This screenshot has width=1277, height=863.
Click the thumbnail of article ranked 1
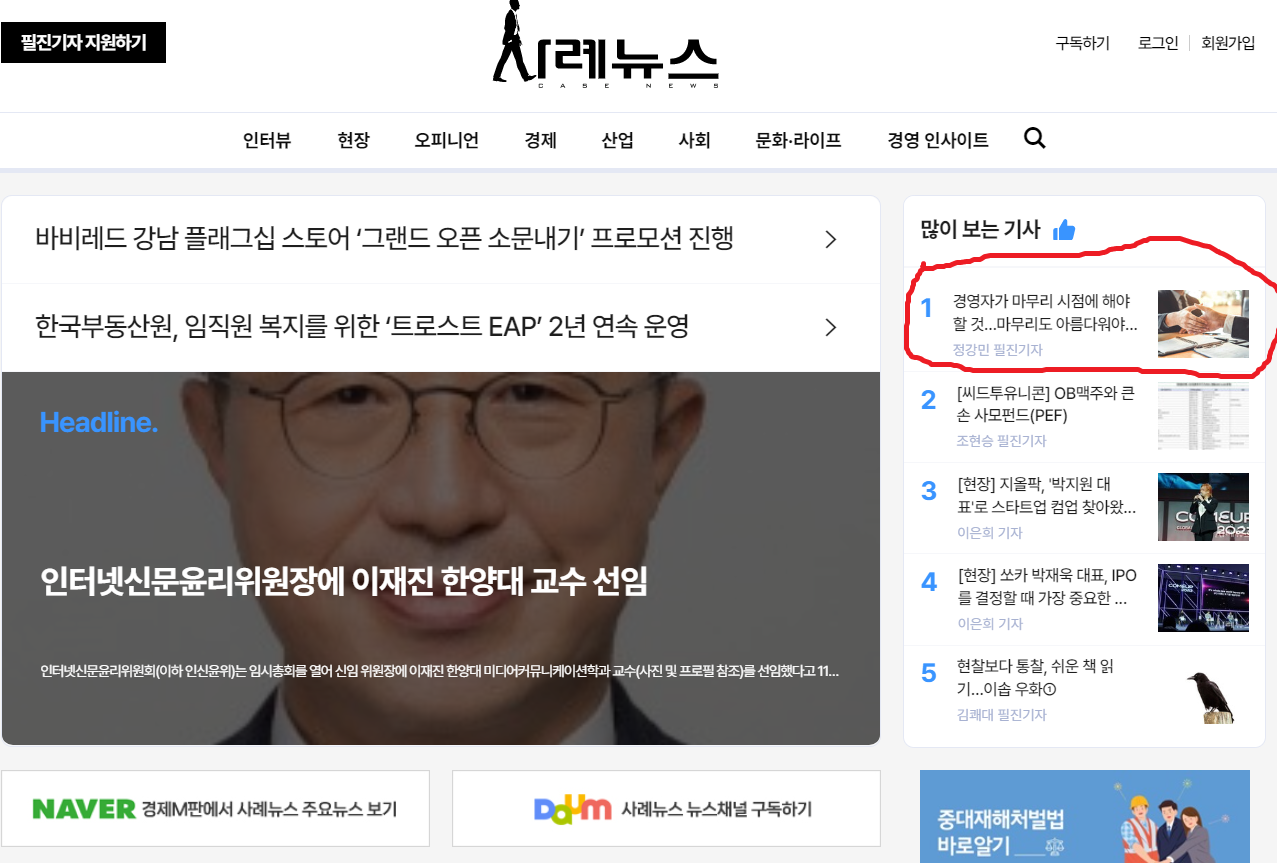[1203, 324]
